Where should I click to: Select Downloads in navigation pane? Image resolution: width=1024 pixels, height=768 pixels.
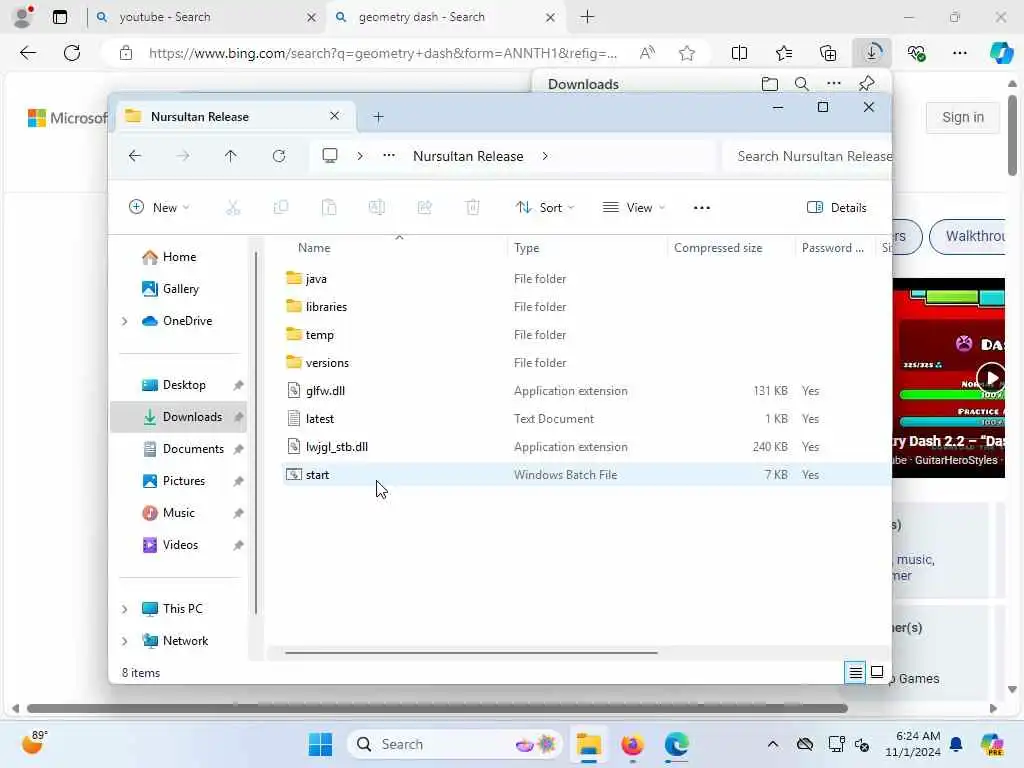pyautogui.click(x=178, y=417)
